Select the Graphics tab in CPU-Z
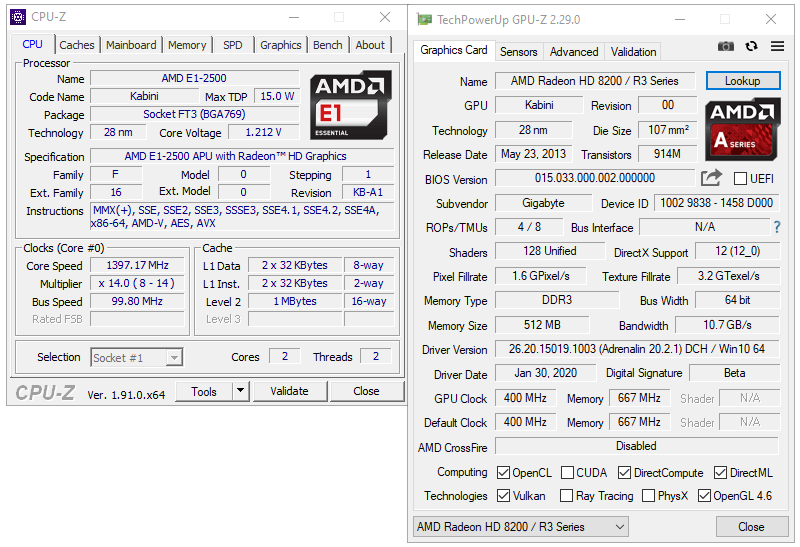The width and height of the screenshot is (800, 547). 281,45
